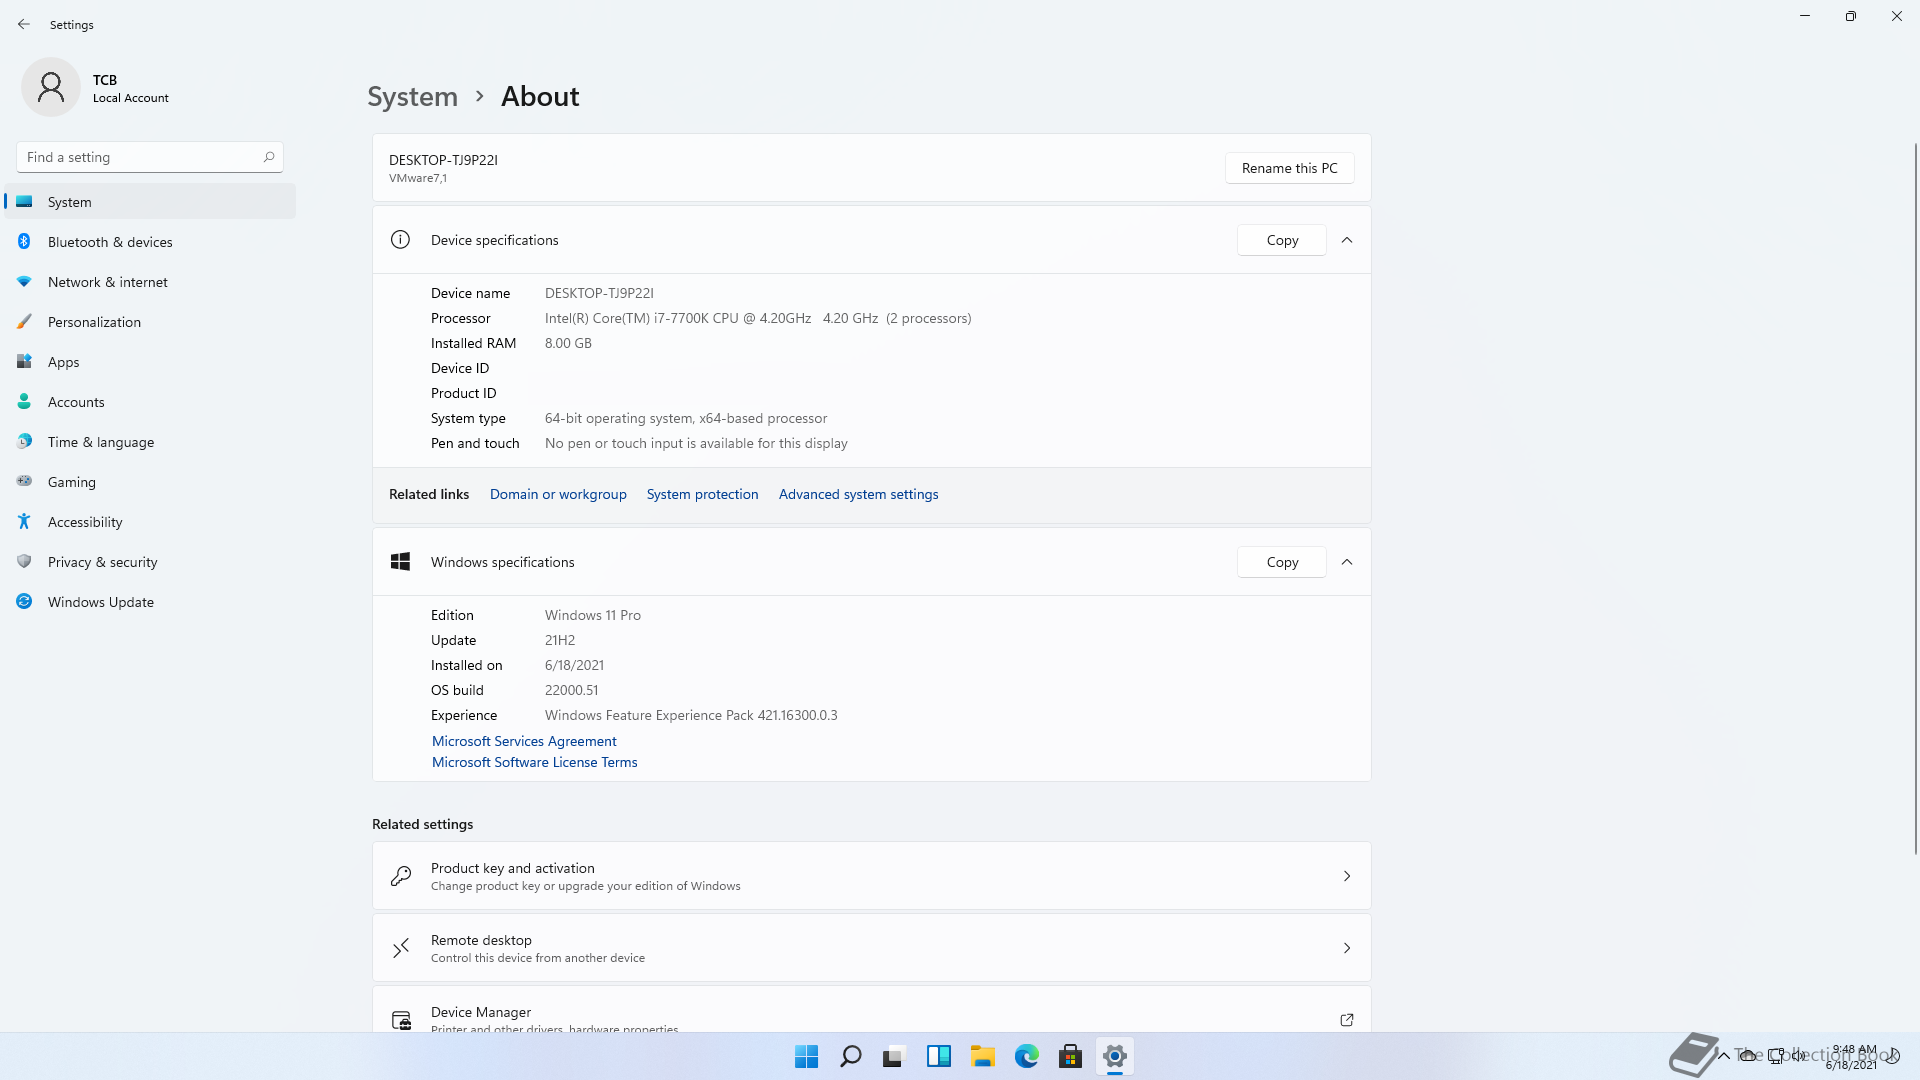Open the Microsoft Services Agreement link
Viewport: 1920px width, 1080px height.
pos(524,741)
